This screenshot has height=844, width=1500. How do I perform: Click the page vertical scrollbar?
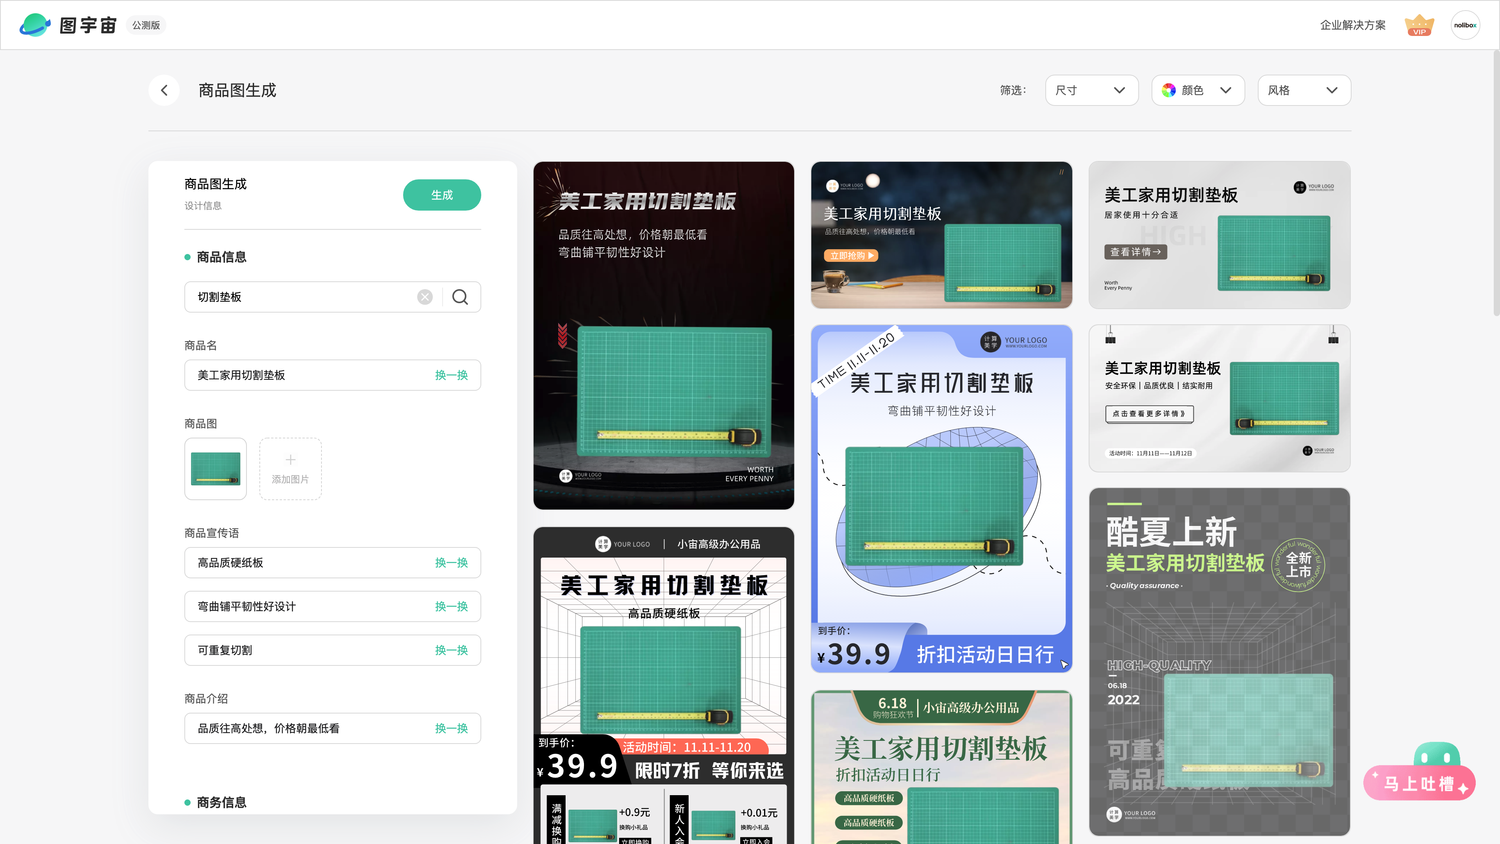click(x=1495, y=184)
